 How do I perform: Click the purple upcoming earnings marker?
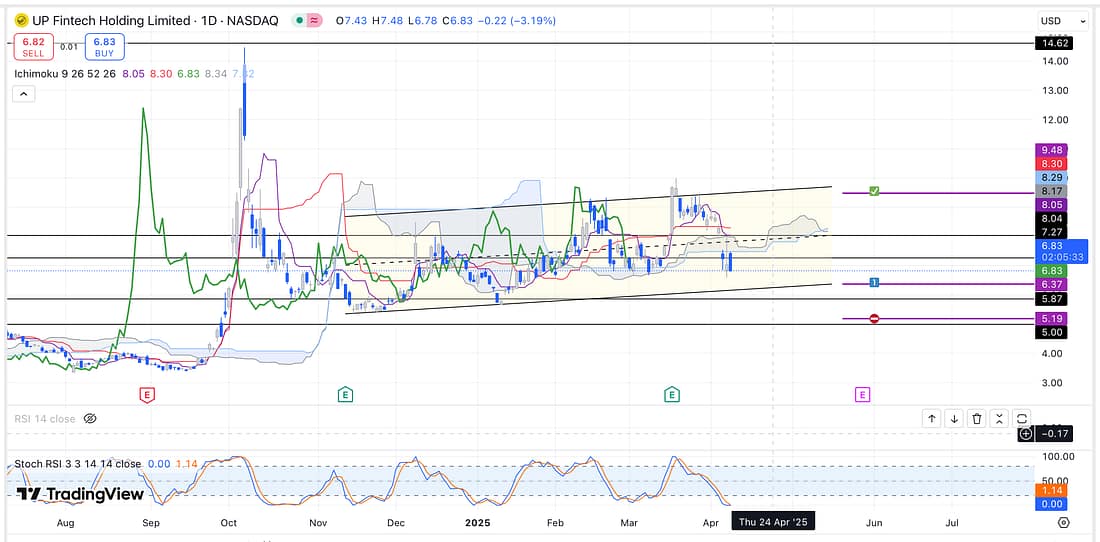click(862, 395)
